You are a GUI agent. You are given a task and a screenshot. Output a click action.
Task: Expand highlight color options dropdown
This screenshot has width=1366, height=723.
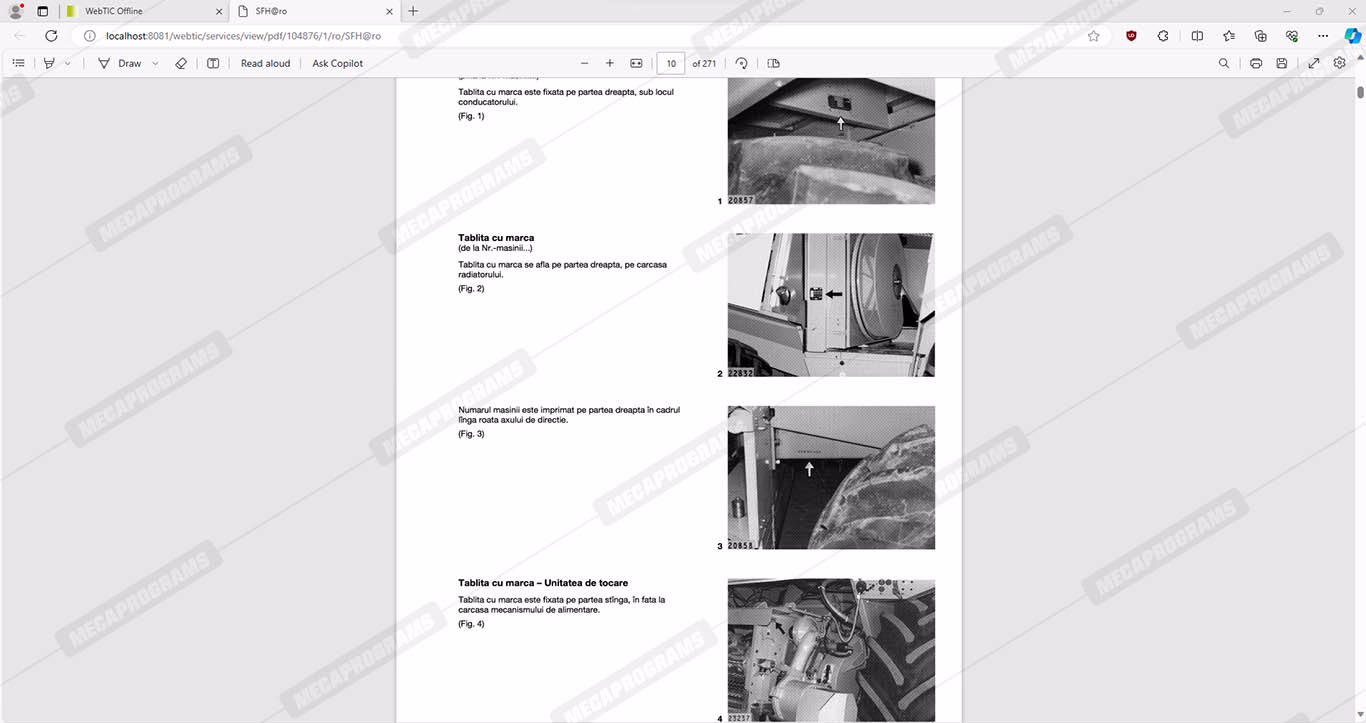point(68,63)
